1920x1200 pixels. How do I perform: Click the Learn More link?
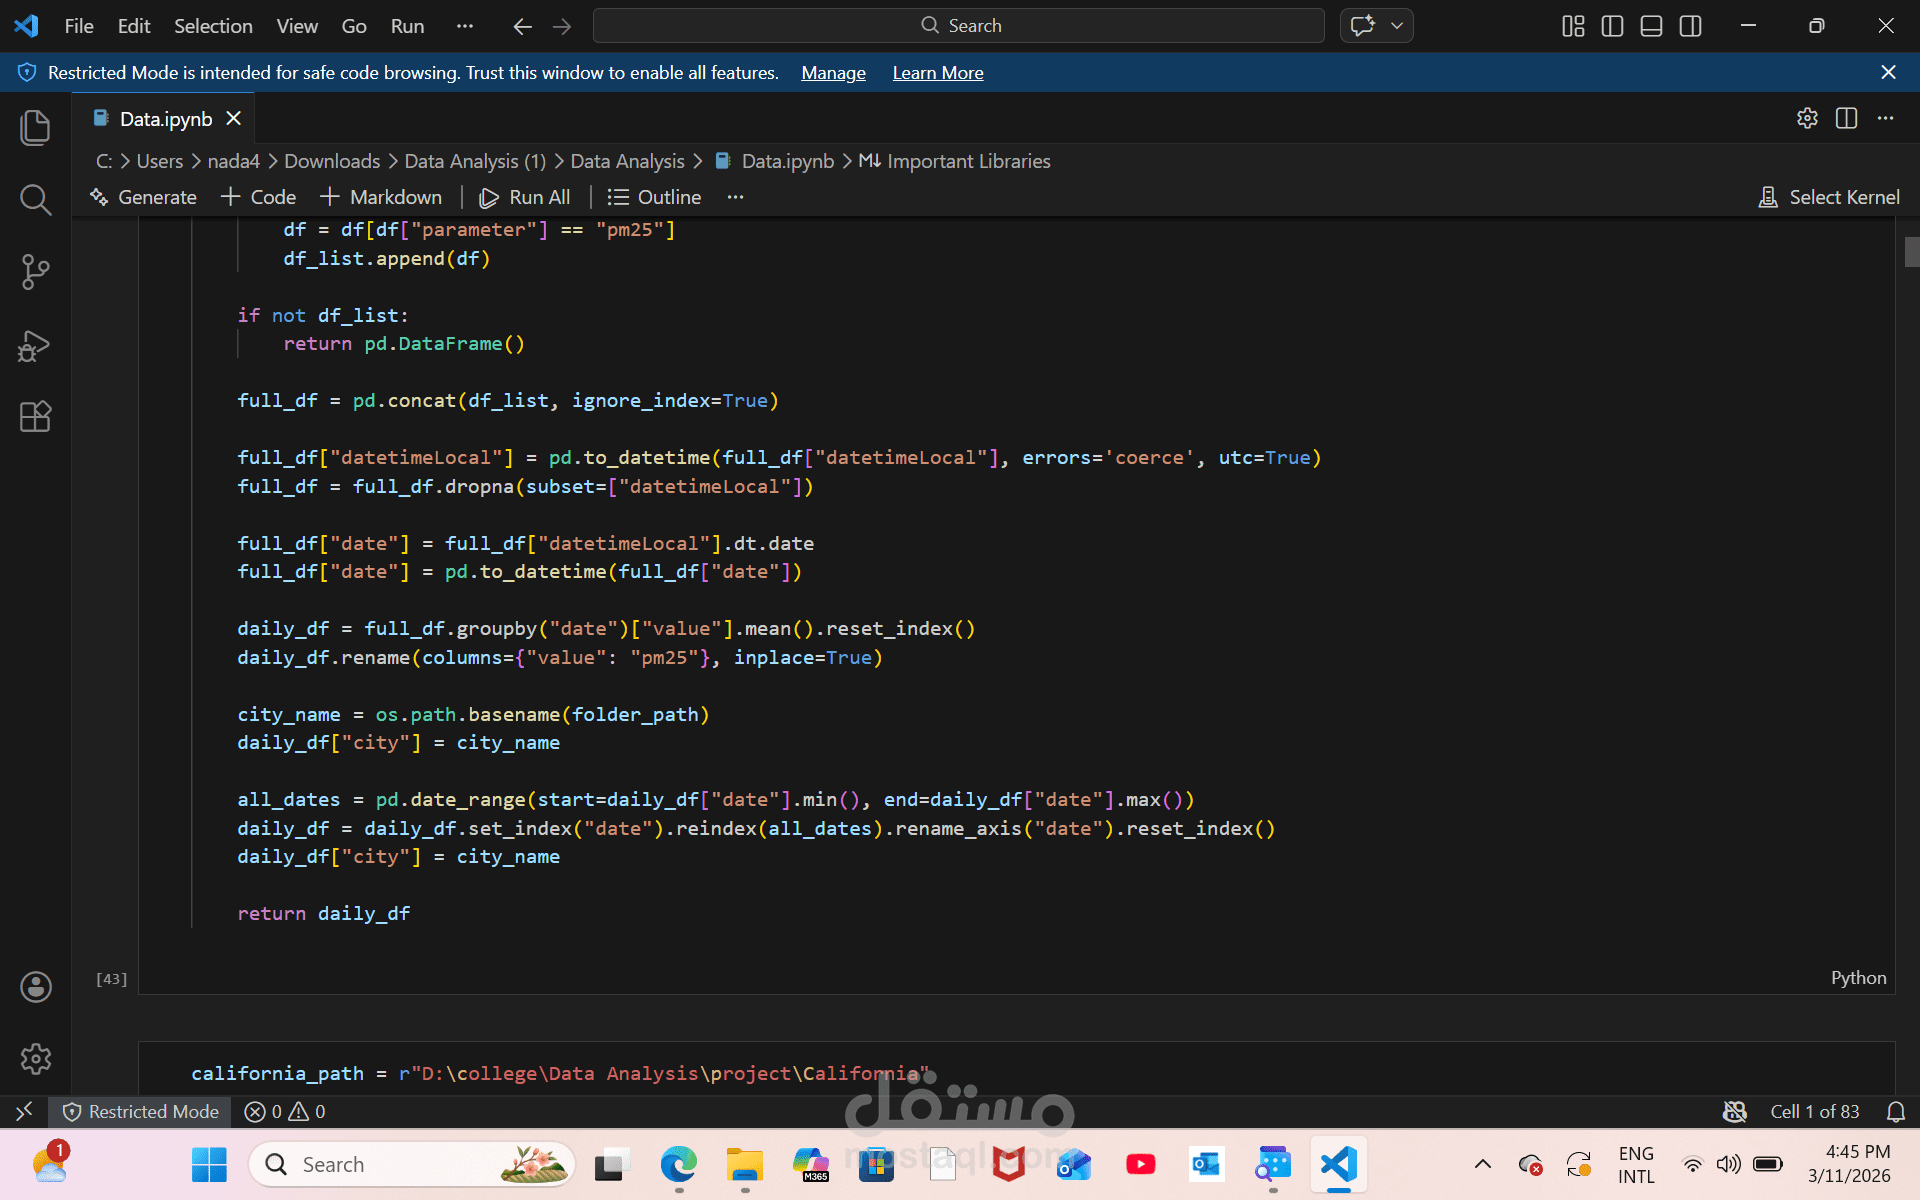937,73
